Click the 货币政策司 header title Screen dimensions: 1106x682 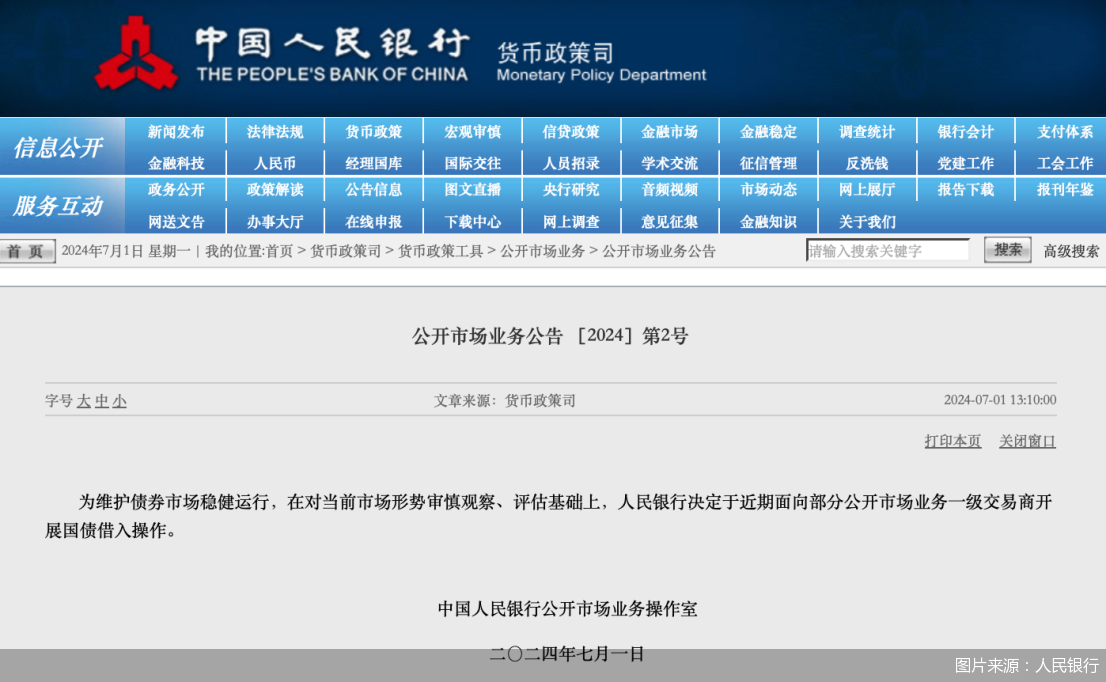556,52
